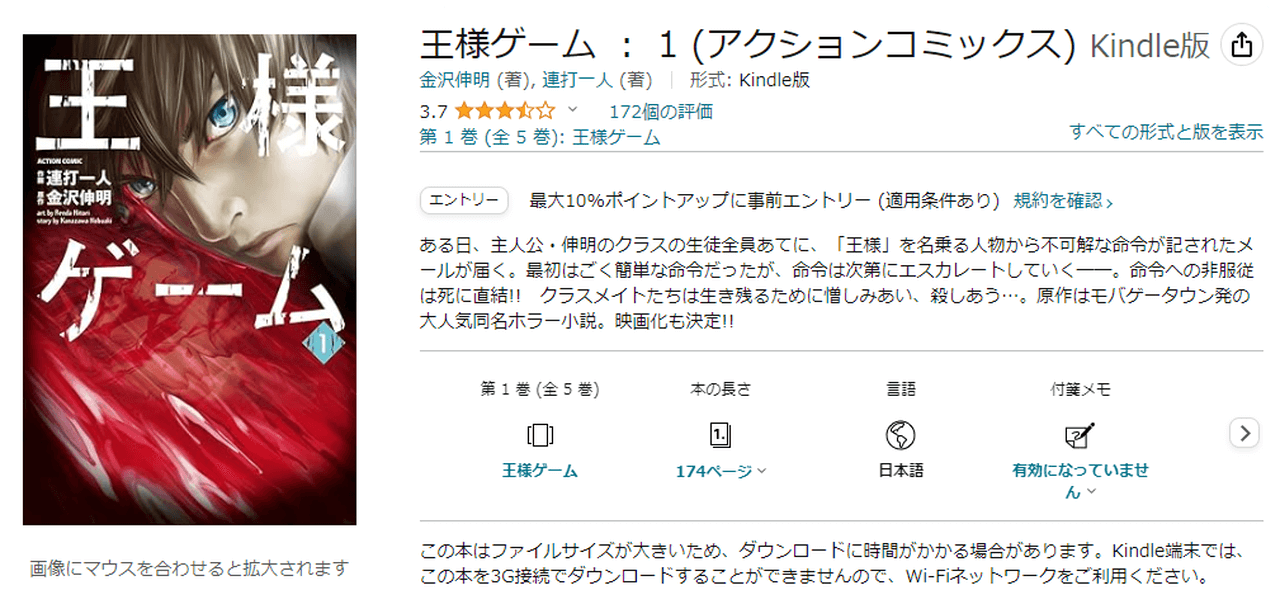Image resolution: width=1280 pixels, height=590 pixels.
Task: Open the 172個の評価 reviews link
Action: (x=661, y=111)
